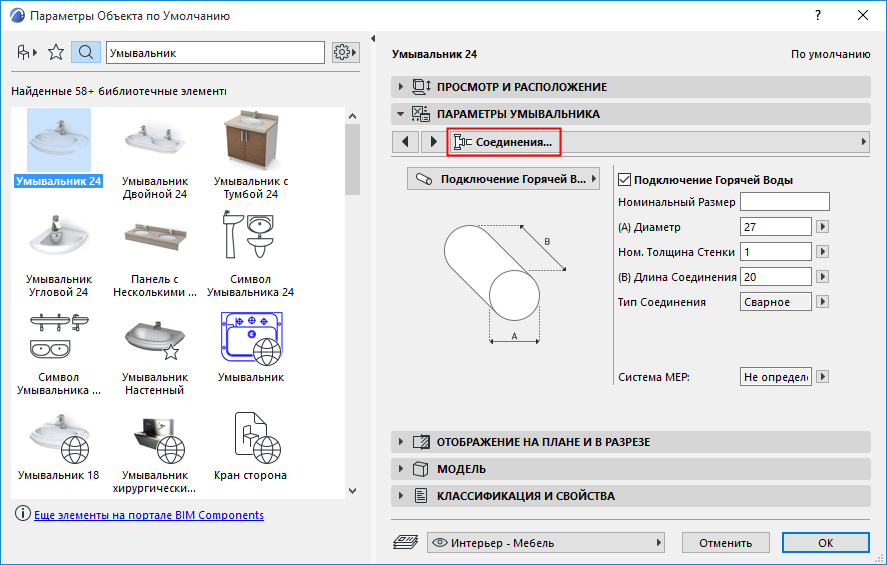Select Символ Умывальника 24 object
Screen dimensions: 887x565
[x=251, y=255]
